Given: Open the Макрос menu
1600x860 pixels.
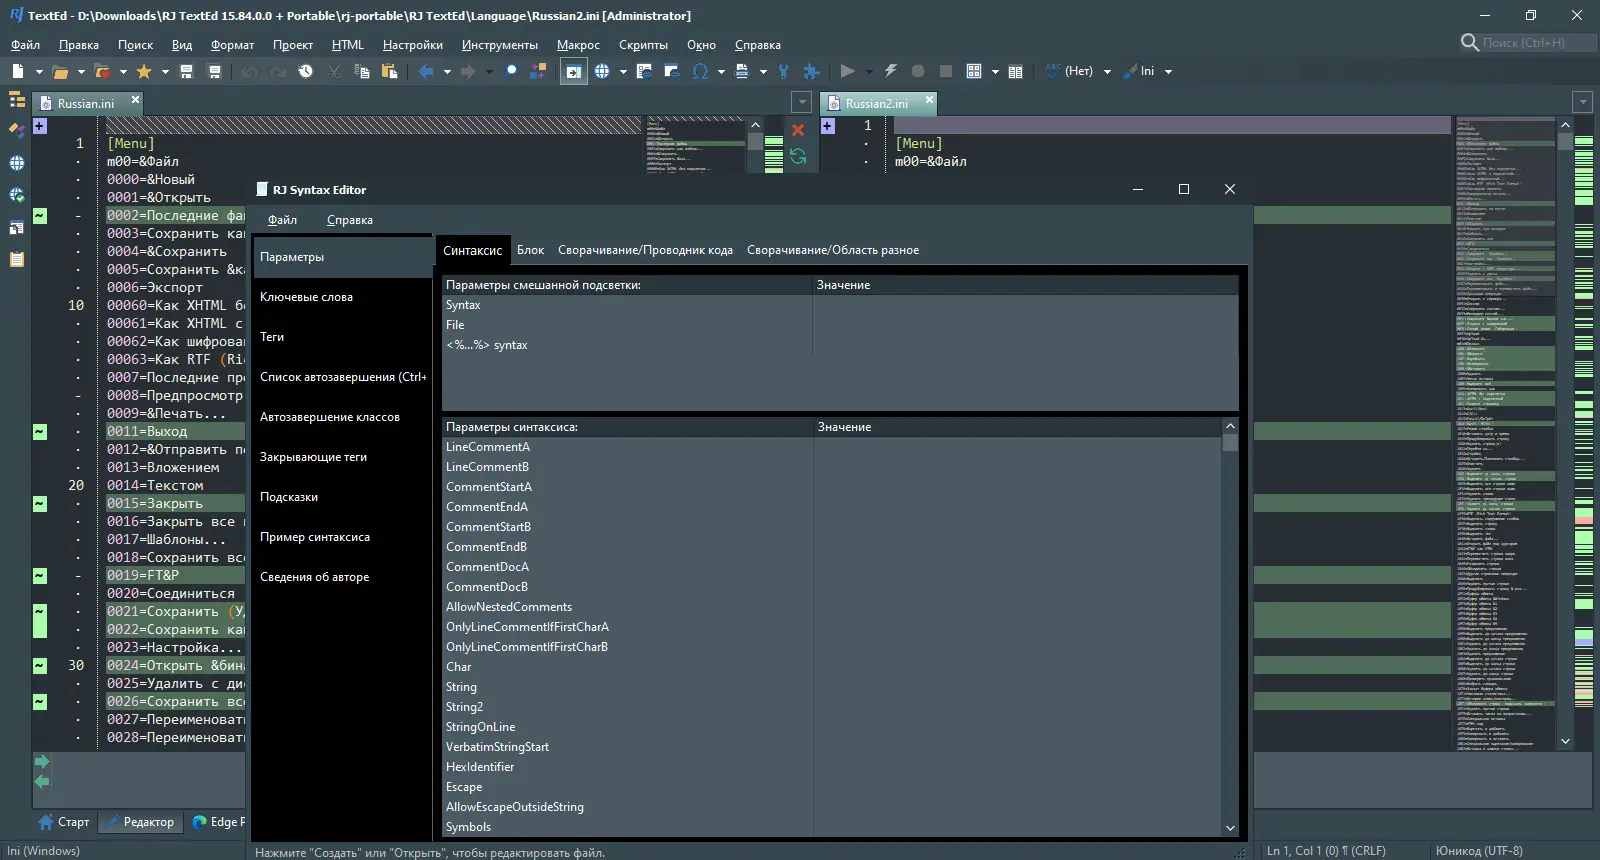Looking at the screenshot, I should tap(578, 45).
